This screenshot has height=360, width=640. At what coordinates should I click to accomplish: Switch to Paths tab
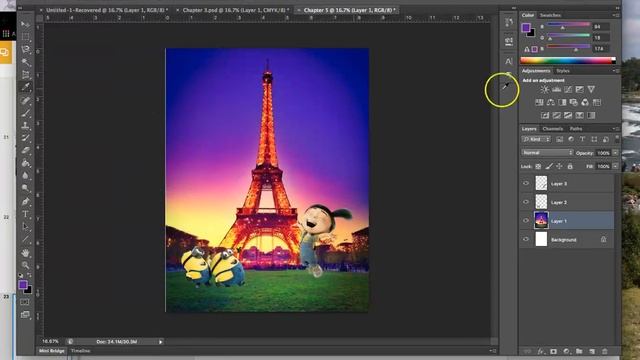(x=576, y=129)
